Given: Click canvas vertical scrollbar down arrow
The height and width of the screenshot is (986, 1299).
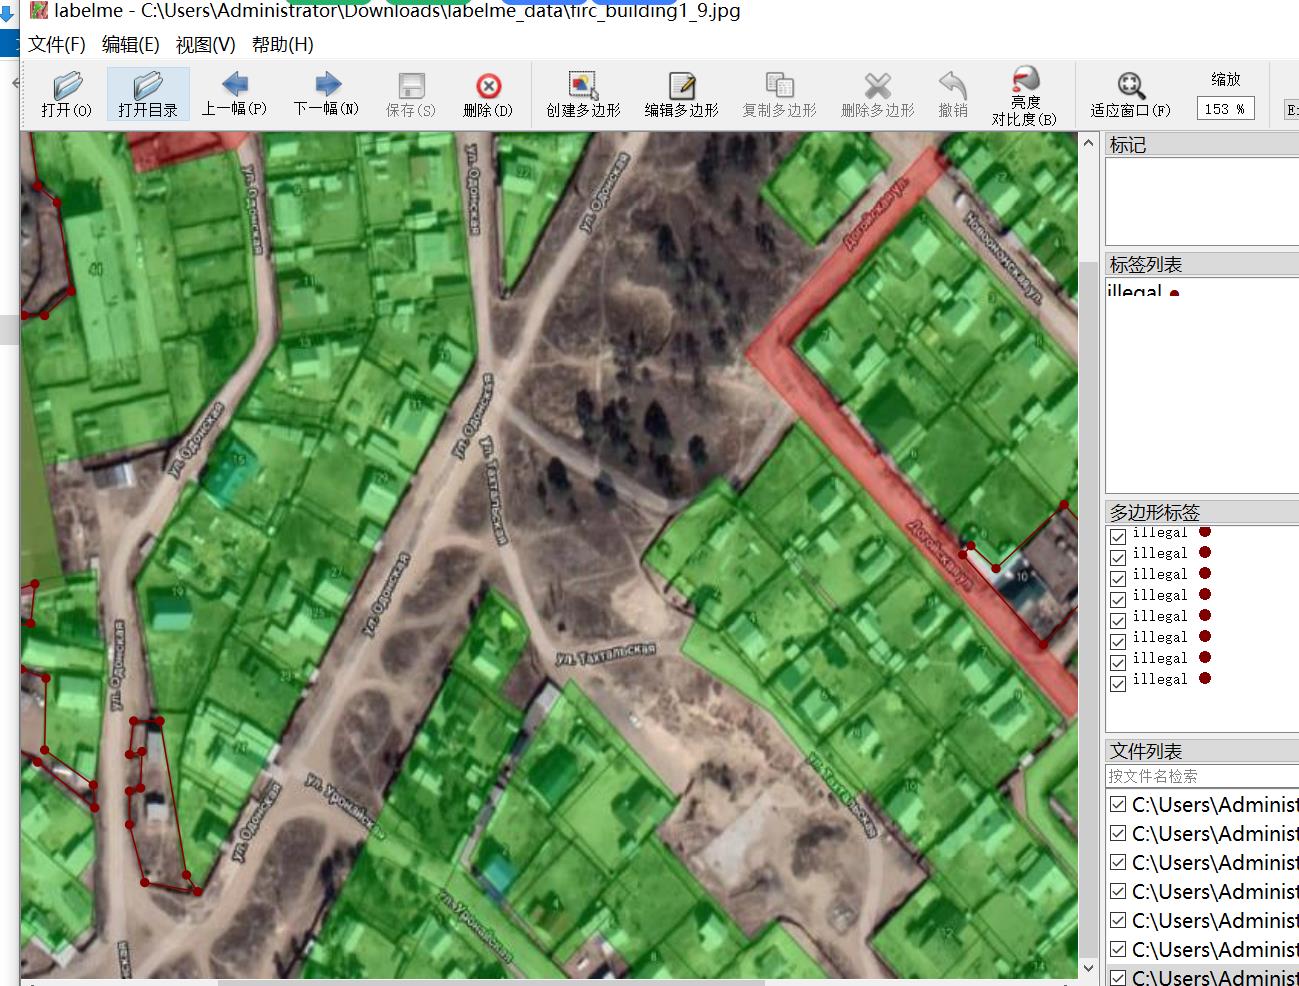Looking at the screenshot, I should (x=1089, y=968).
